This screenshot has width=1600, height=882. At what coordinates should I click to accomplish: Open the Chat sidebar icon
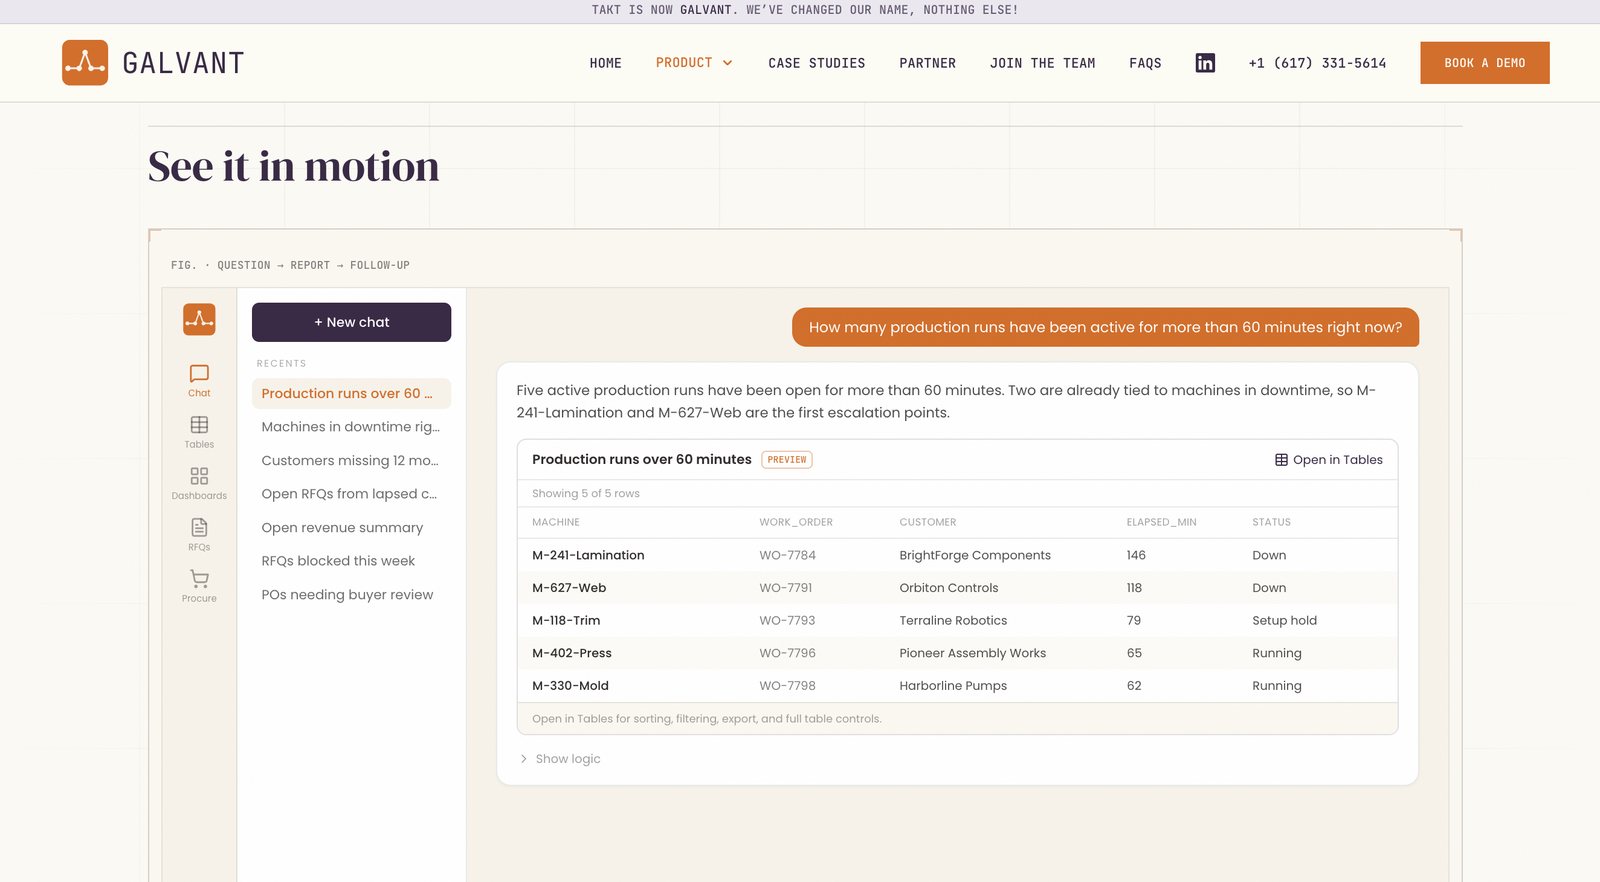pos(199,380)
